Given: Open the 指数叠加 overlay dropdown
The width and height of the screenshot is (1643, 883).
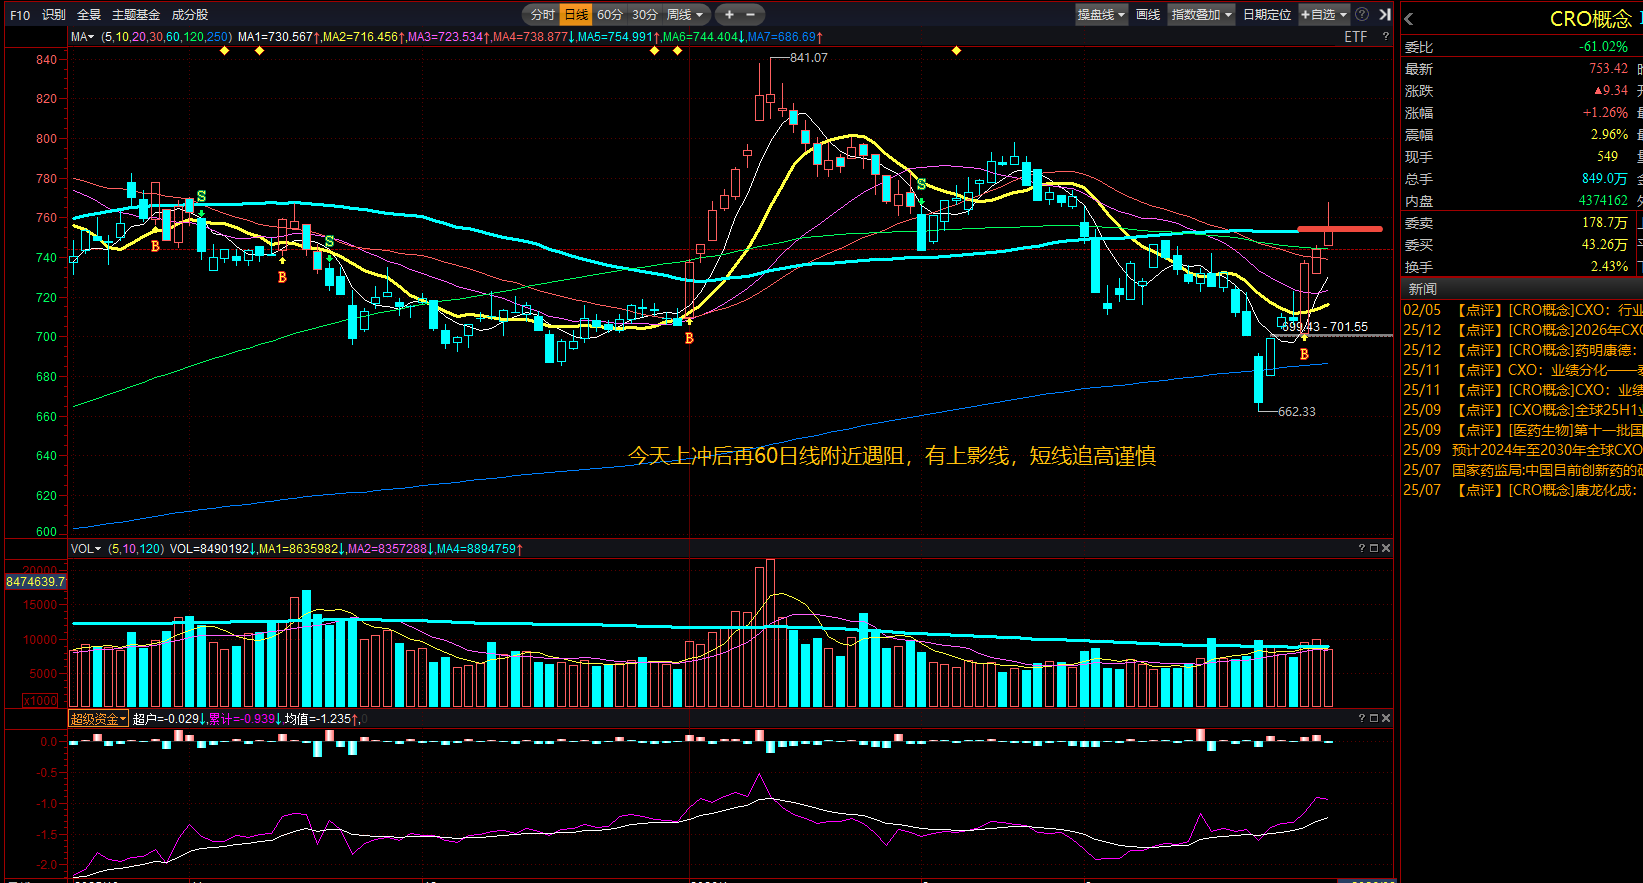Looking at the screenshot, I should click(1201, 14).
